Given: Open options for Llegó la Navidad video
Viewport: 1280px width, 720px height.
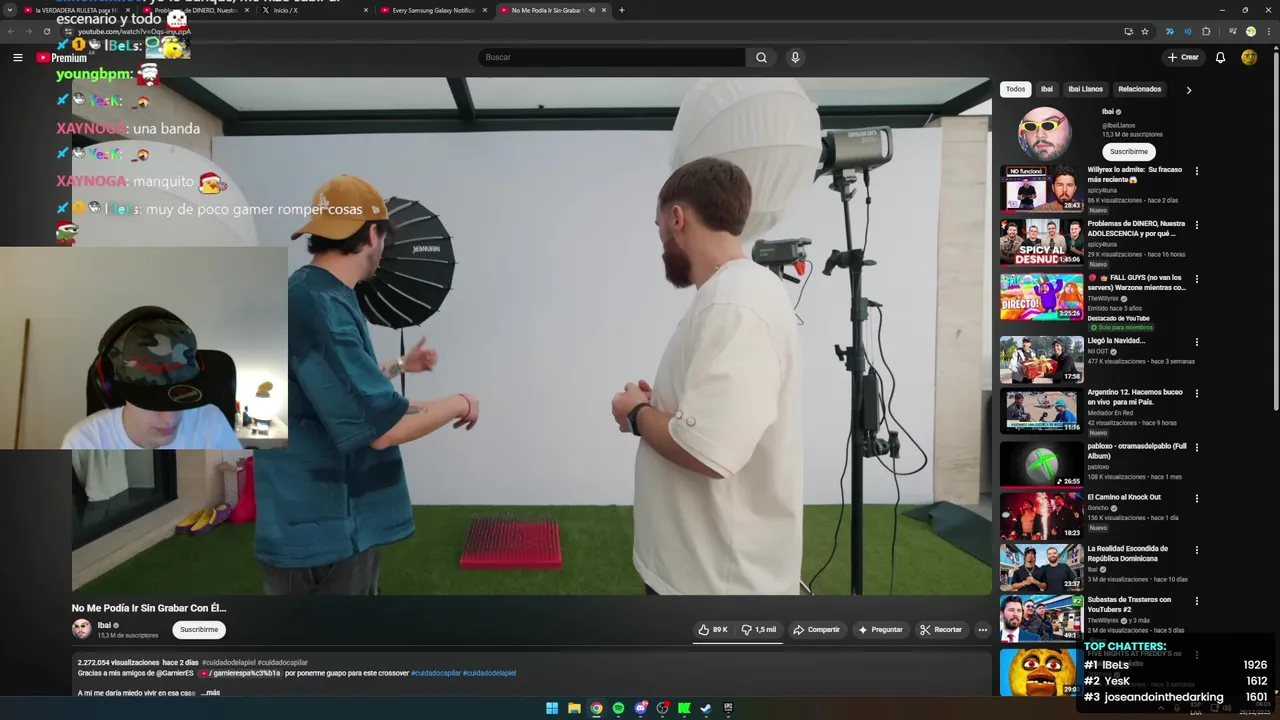Looking at the screenshot, I should point(1196,342).
